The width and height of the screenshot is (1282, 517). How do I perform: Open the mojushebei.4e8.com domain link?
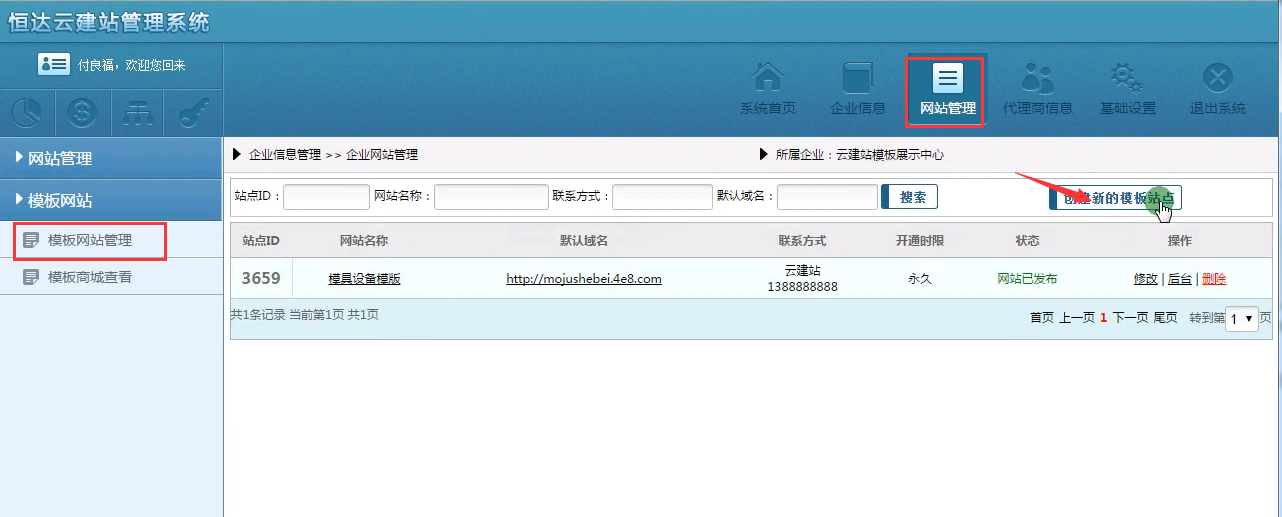(x=583, y=279)
